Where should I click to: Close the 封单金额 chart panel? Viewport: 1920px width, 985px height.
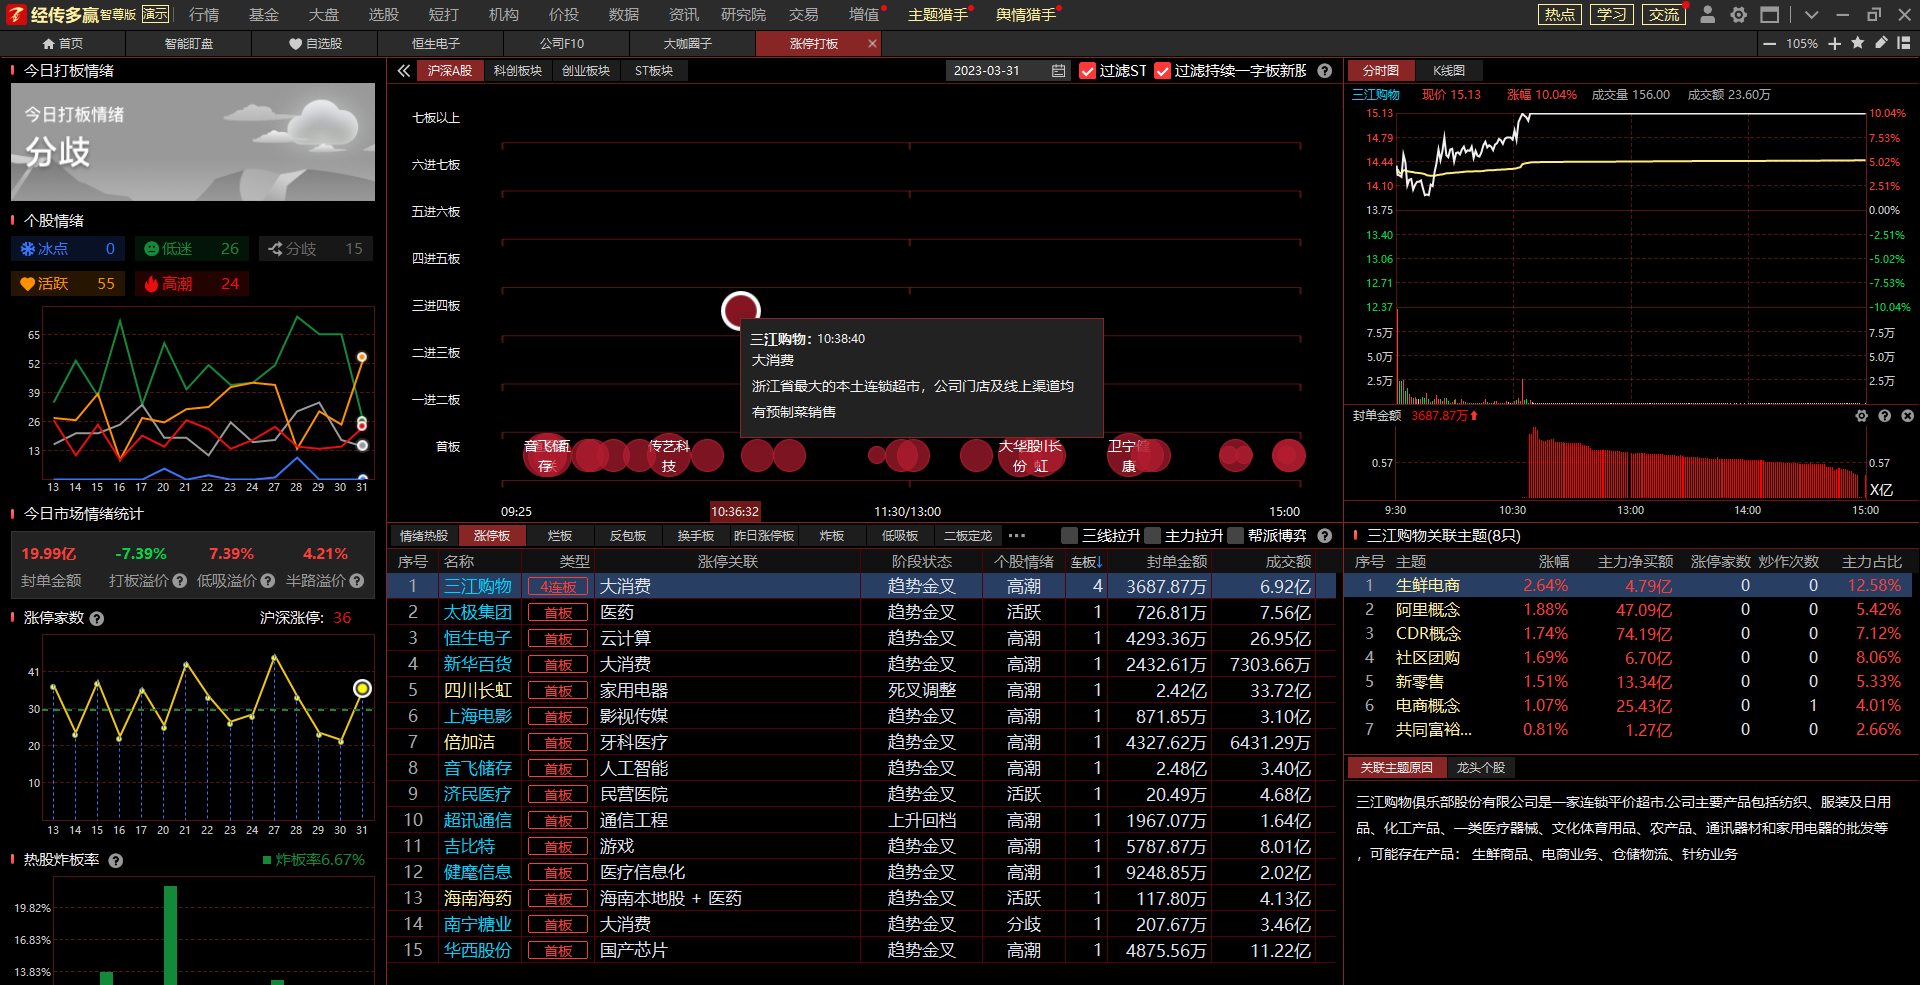(x=1907, y=415)
